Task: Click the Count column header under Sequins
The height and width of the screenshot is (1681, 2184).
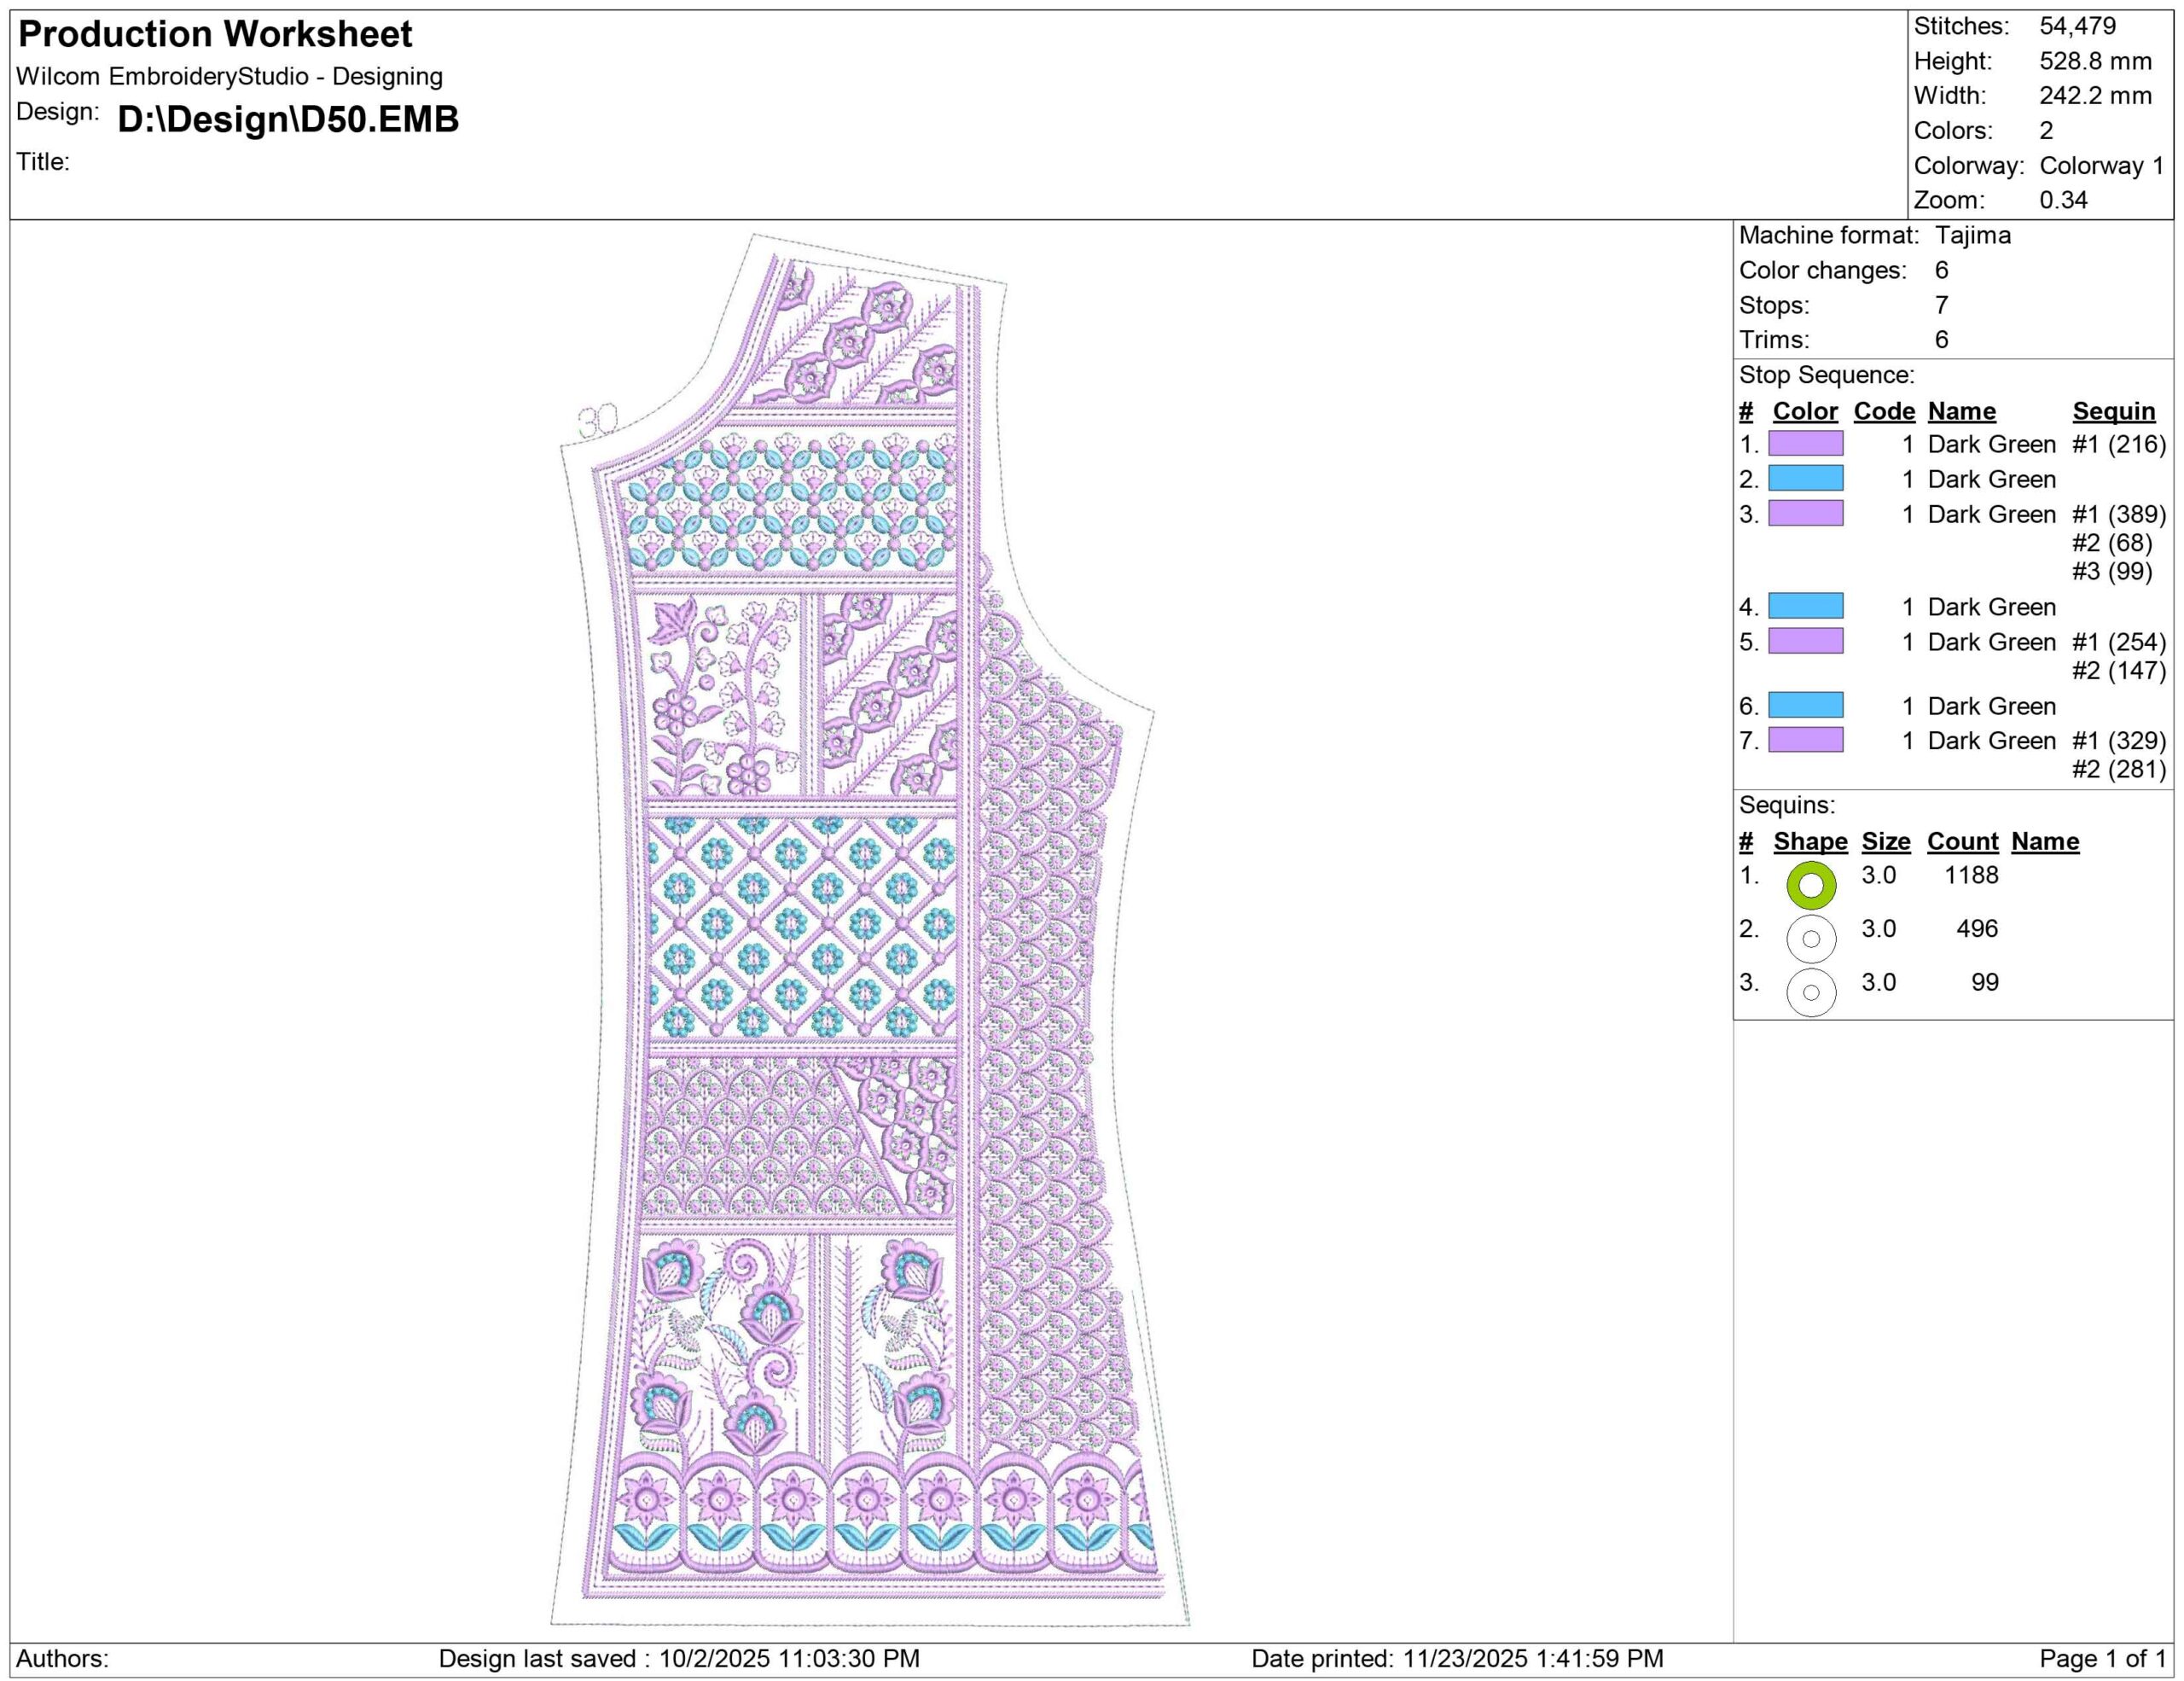Action: 1962,841
